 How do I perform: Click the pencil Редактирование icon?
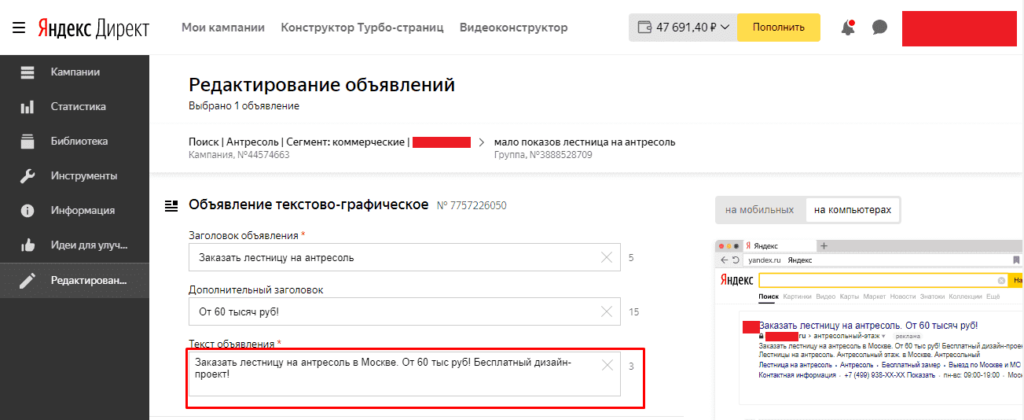point(27,281)
